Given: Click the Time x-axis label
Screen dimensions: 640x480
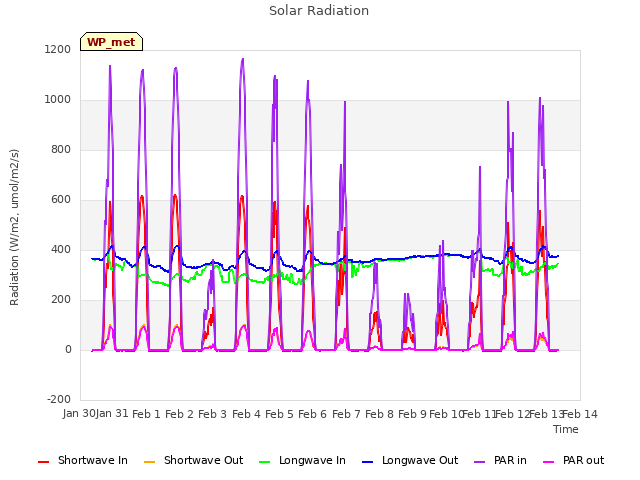Looking at the screenshot, I should click(566, 429).
